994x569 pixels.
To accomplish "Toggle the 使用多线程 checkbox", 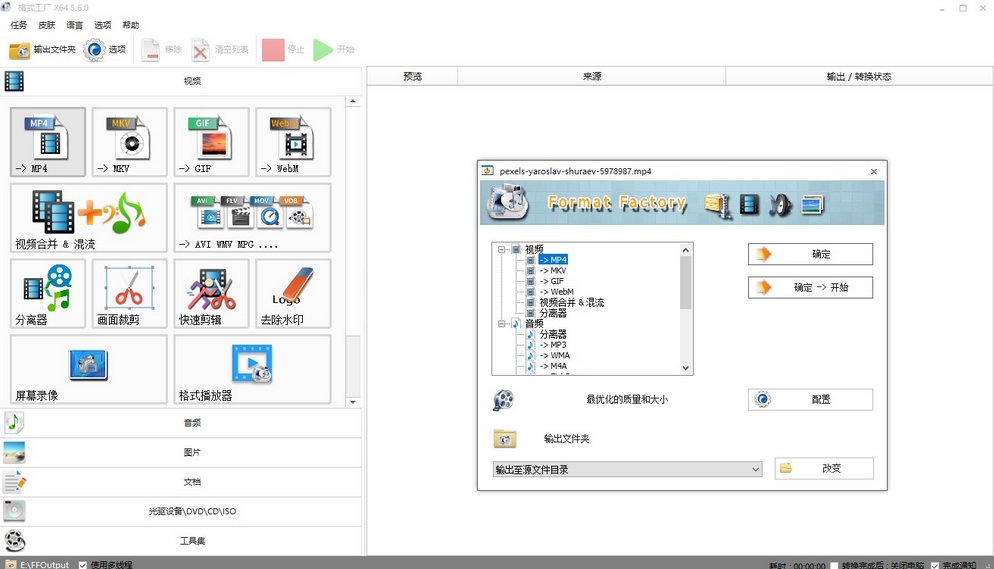I will [x=83, y=565].
